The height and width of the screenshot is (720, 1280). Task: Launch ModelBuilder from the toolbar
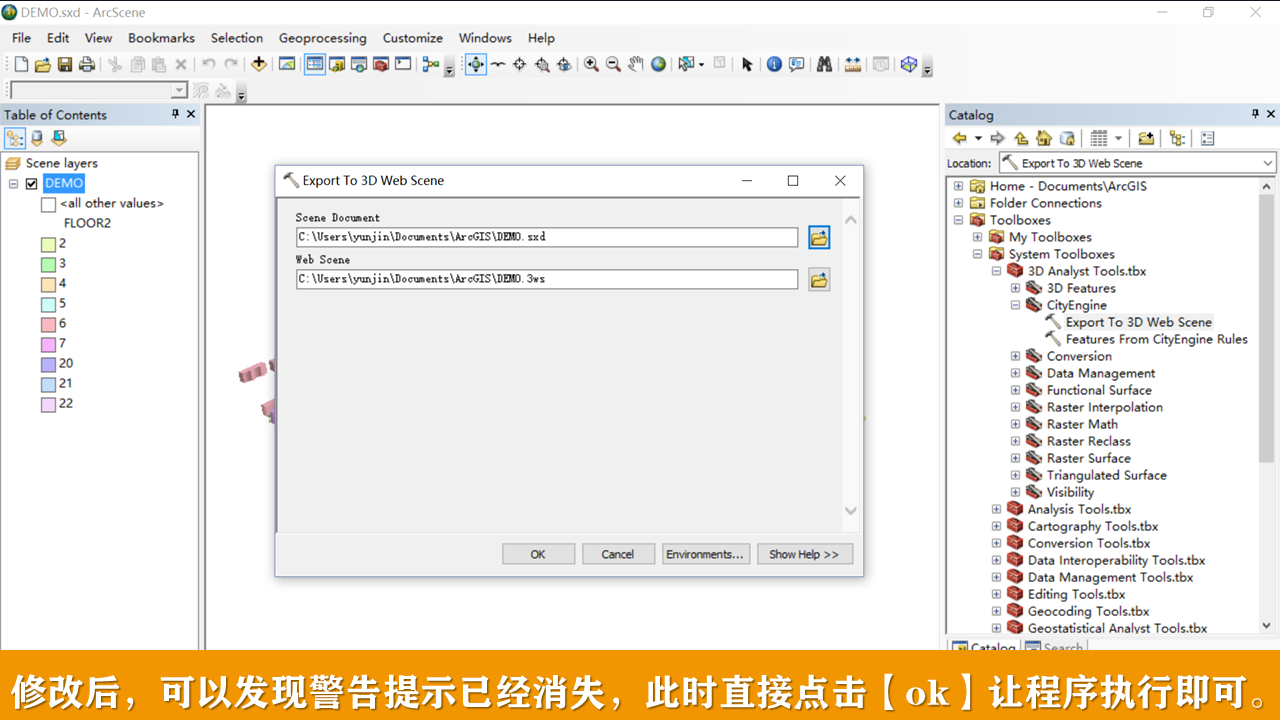[431, 64]
